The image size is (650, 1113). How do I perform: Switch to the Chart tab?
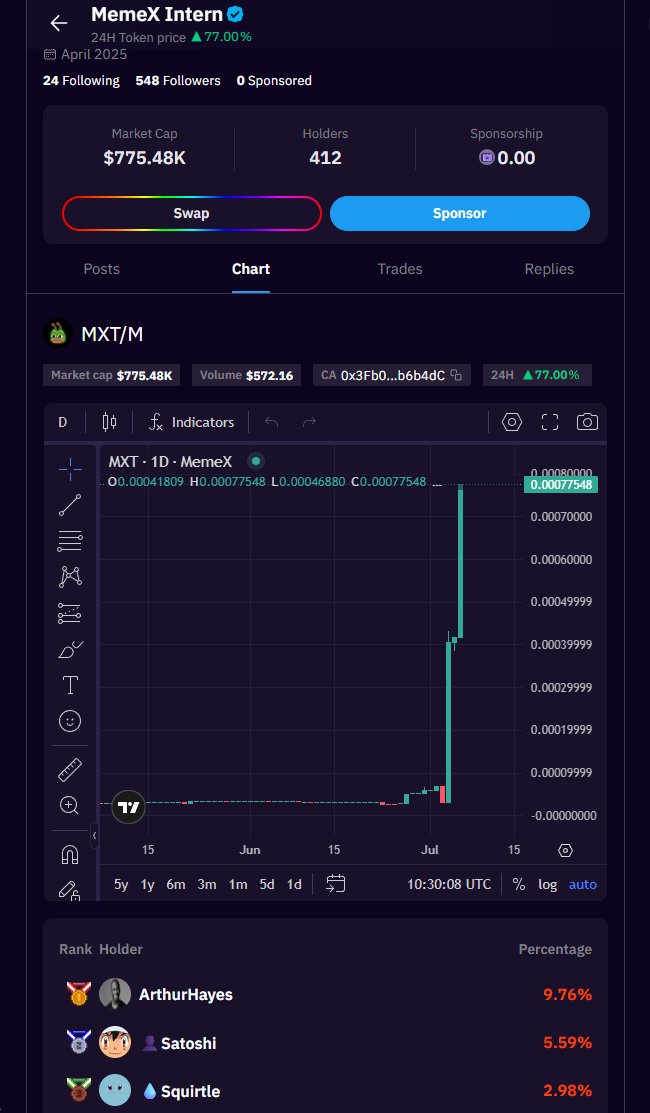coord(250,269)
